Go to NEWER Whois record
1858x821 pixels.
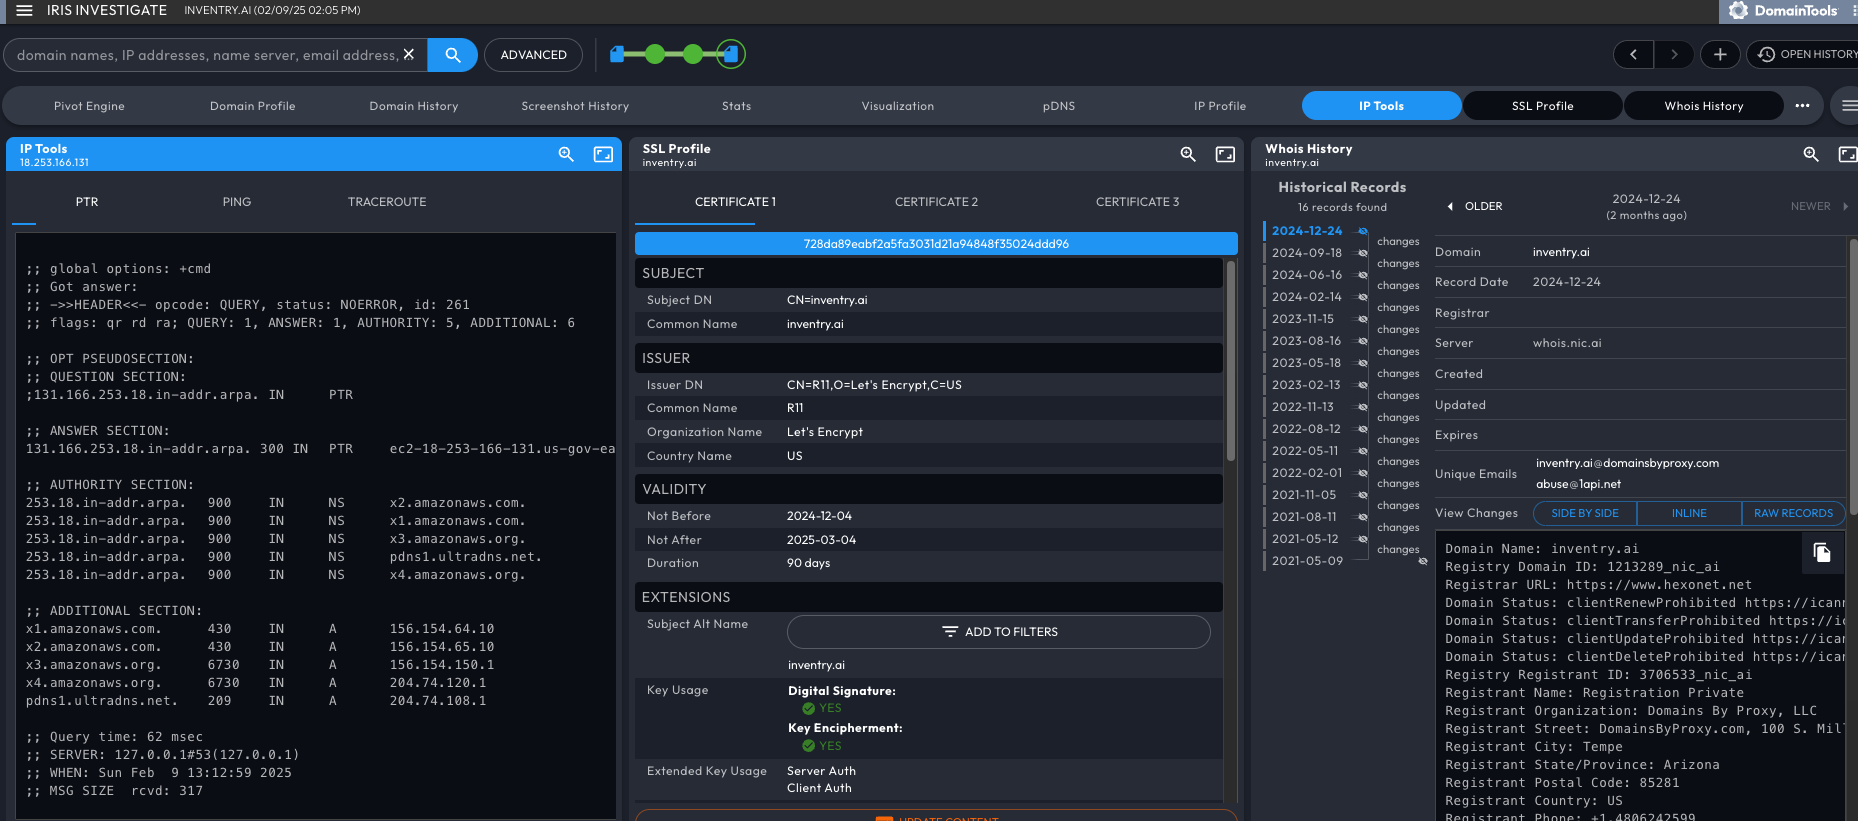click(x=1819, y=206)
